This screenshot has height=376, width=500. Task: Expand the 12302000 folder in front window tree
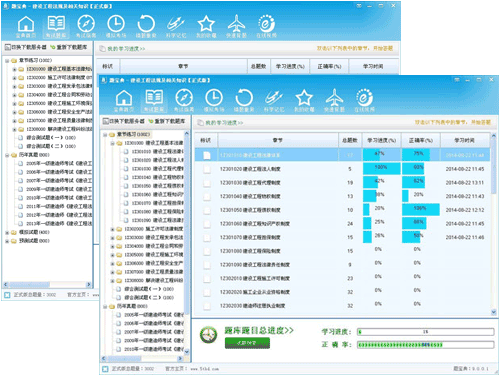(x=112, y=229)
